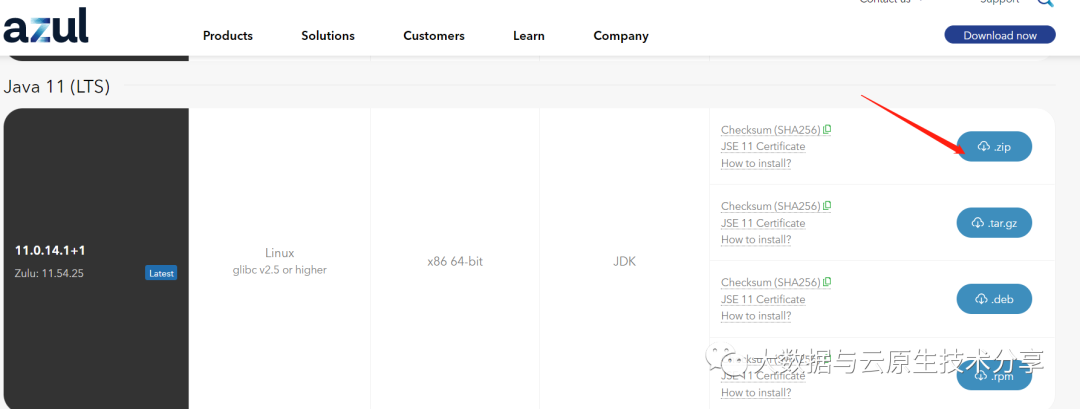The image size is (1080, 409).
Task: Open How to install link for .tar.gz
Action: click(756, 240)
